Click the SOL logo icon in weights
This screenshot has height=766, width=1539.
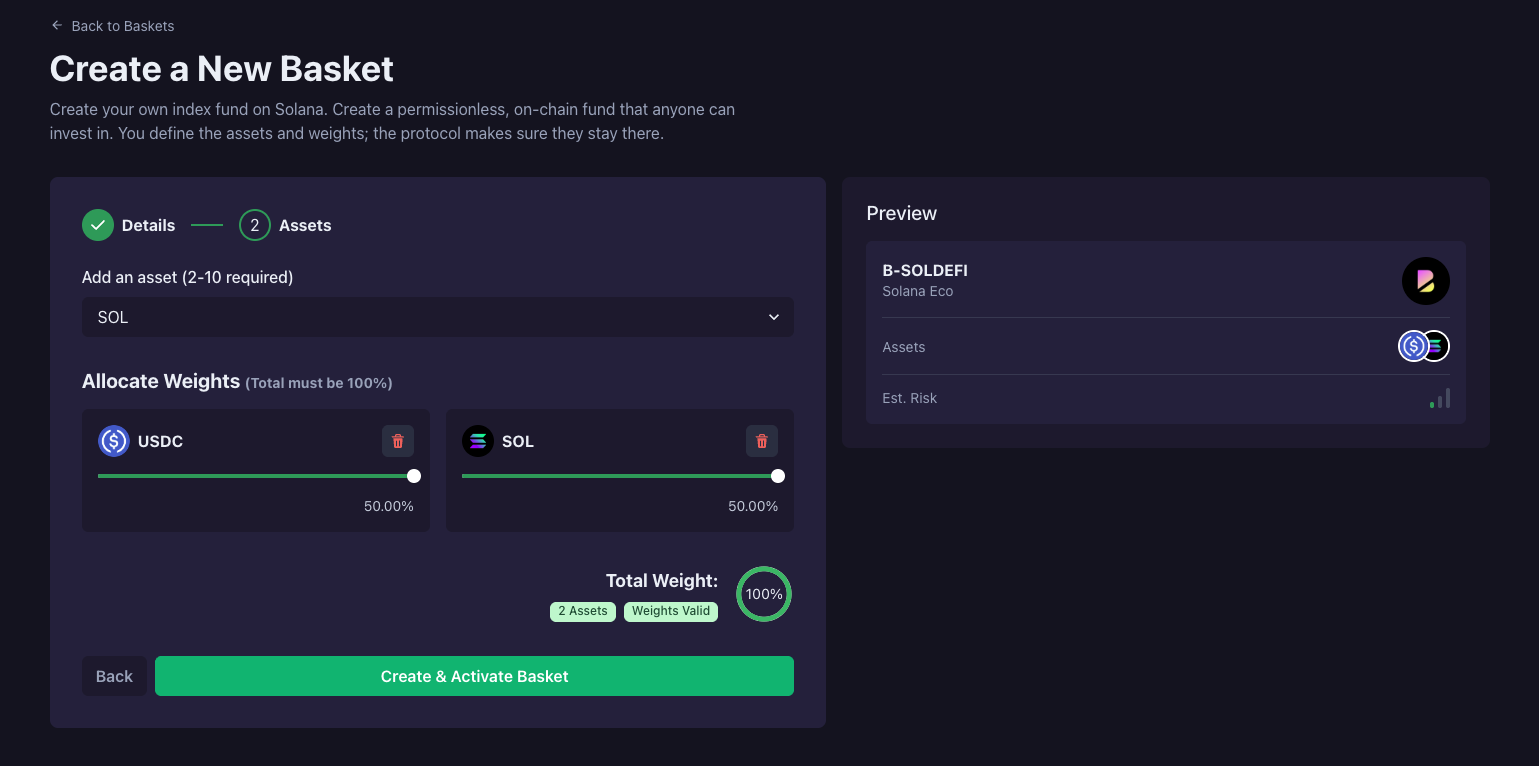point(478,441)
